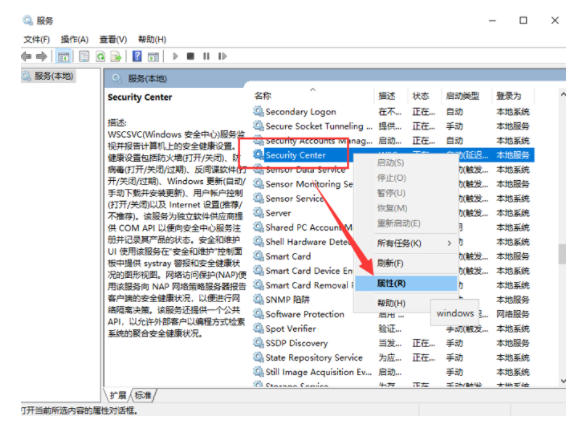Viewport: 579px width, 427px height.
Task: Open the blue Help toolbar icon
Action: (x=137, y=57)
